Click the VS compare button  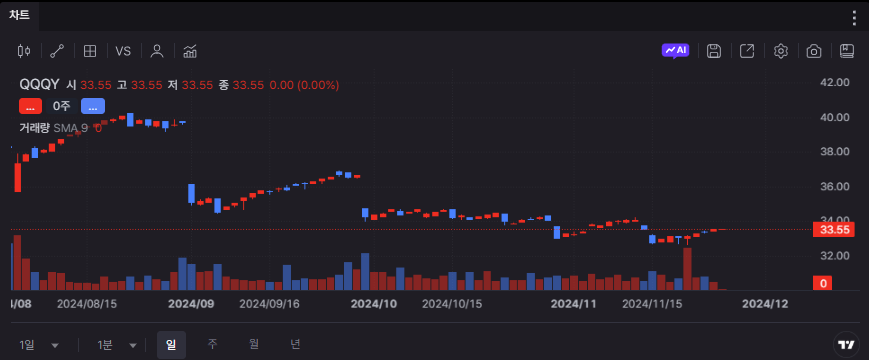point(123,52)
